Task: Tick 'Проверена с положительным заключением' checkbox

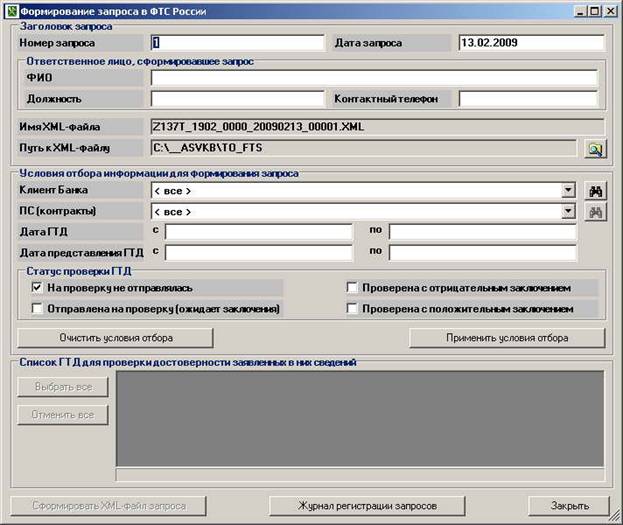Action: (x=352, y=309)
